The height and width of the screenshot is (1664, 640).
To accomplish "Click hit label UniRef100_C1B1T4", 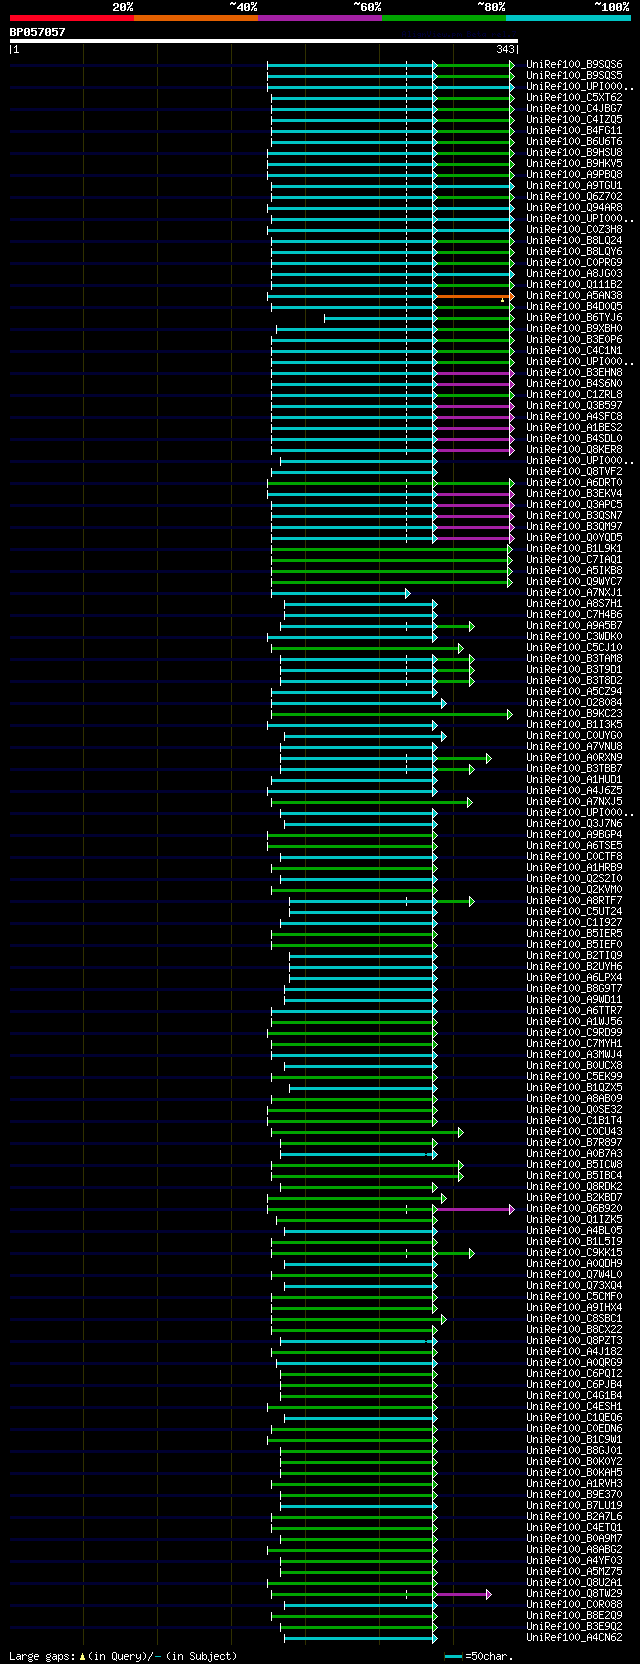I will tap(574, 1120).
